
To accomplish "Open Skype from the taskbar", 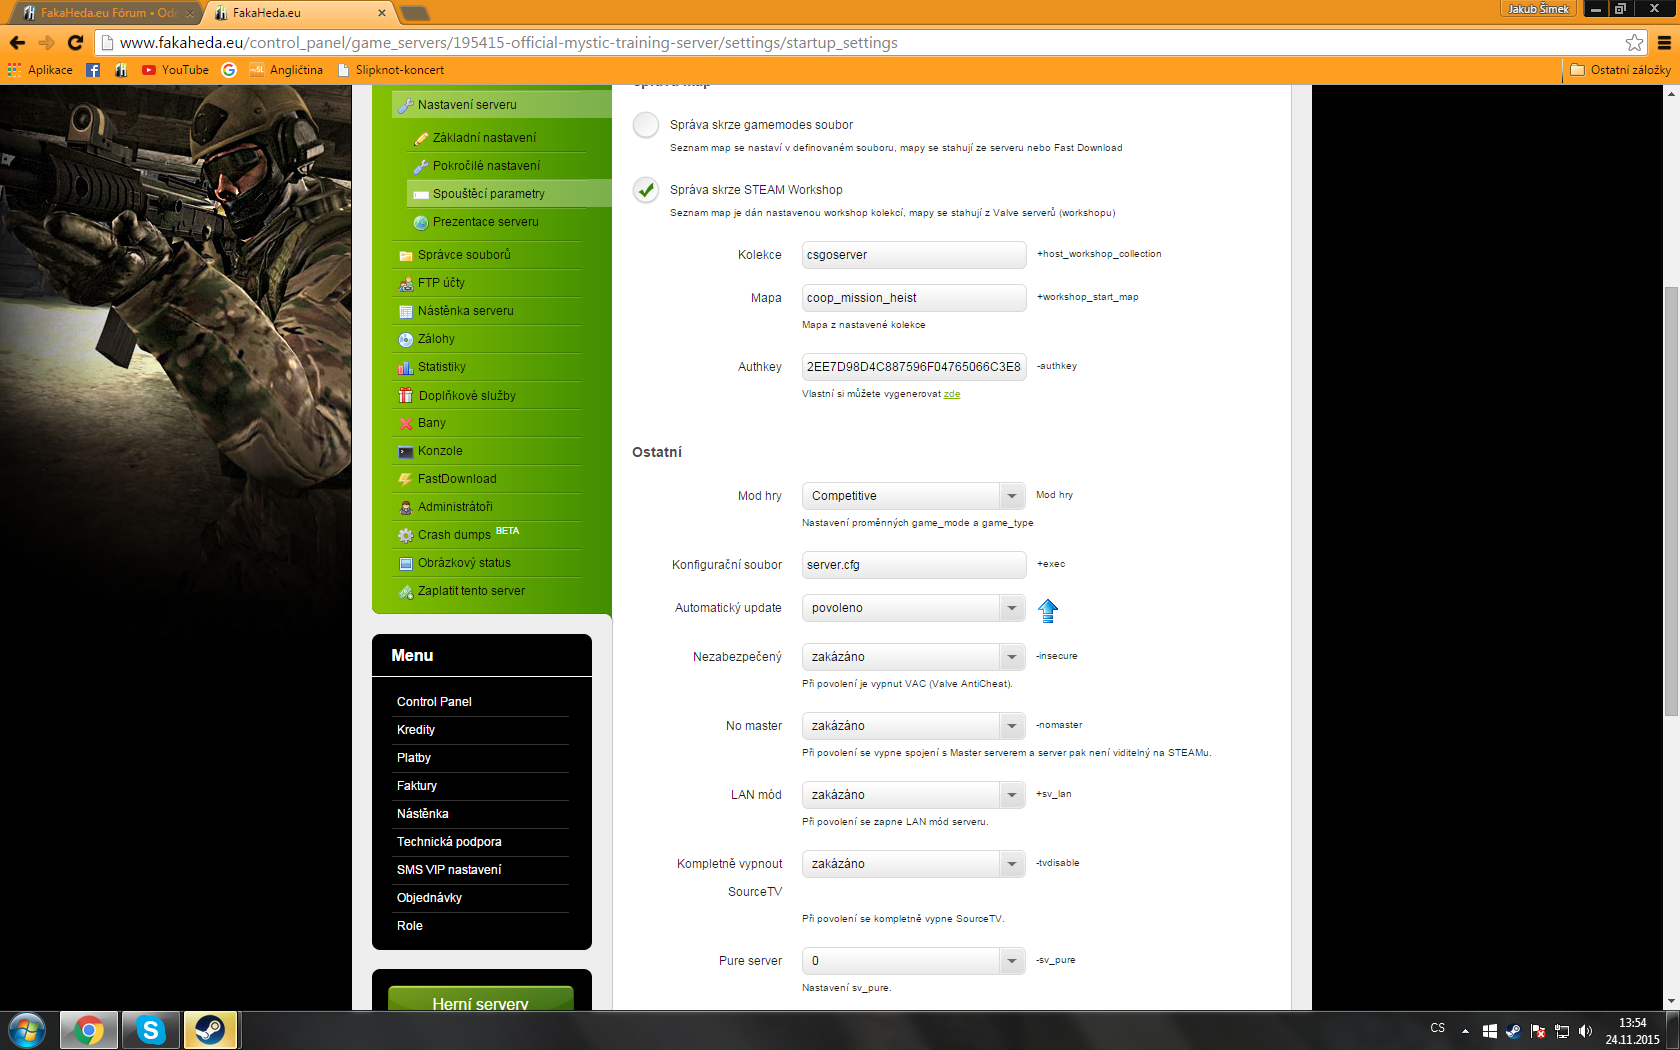I will (x=150, y=1030).
